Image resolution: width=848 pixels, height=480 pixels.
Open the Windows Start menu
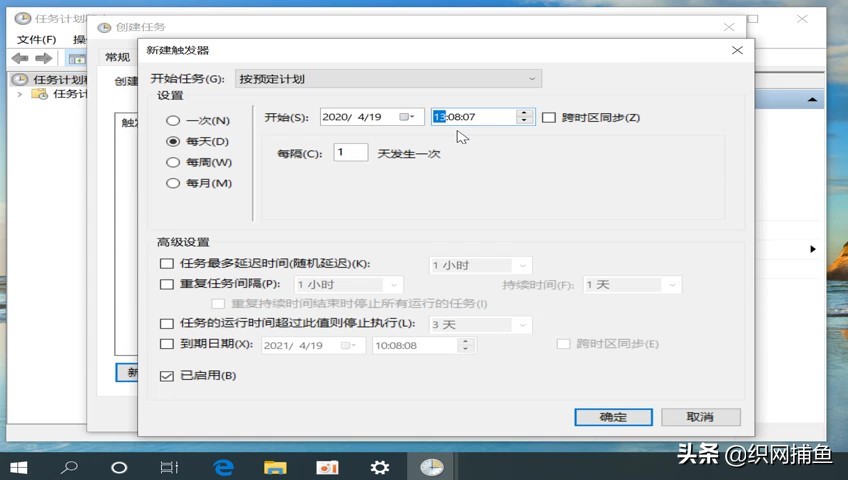tap(19, 467)
